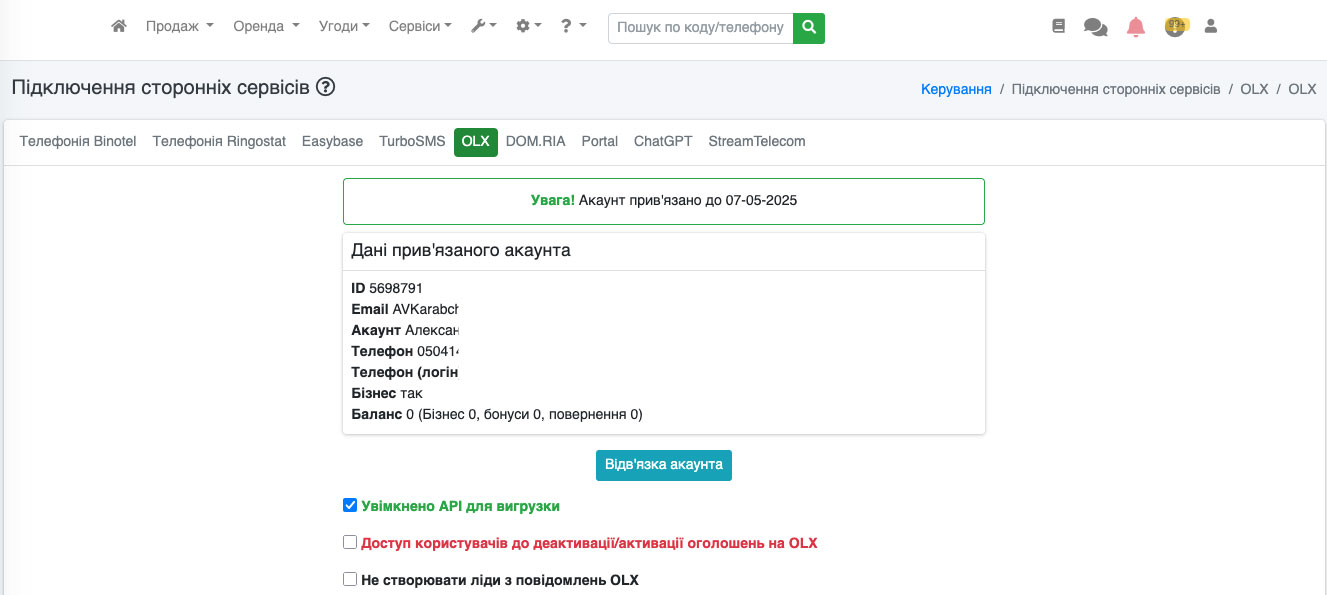Open the DOM.RIA tab
The height and width of the screenshot is (595, 1327).
point(536,142)
